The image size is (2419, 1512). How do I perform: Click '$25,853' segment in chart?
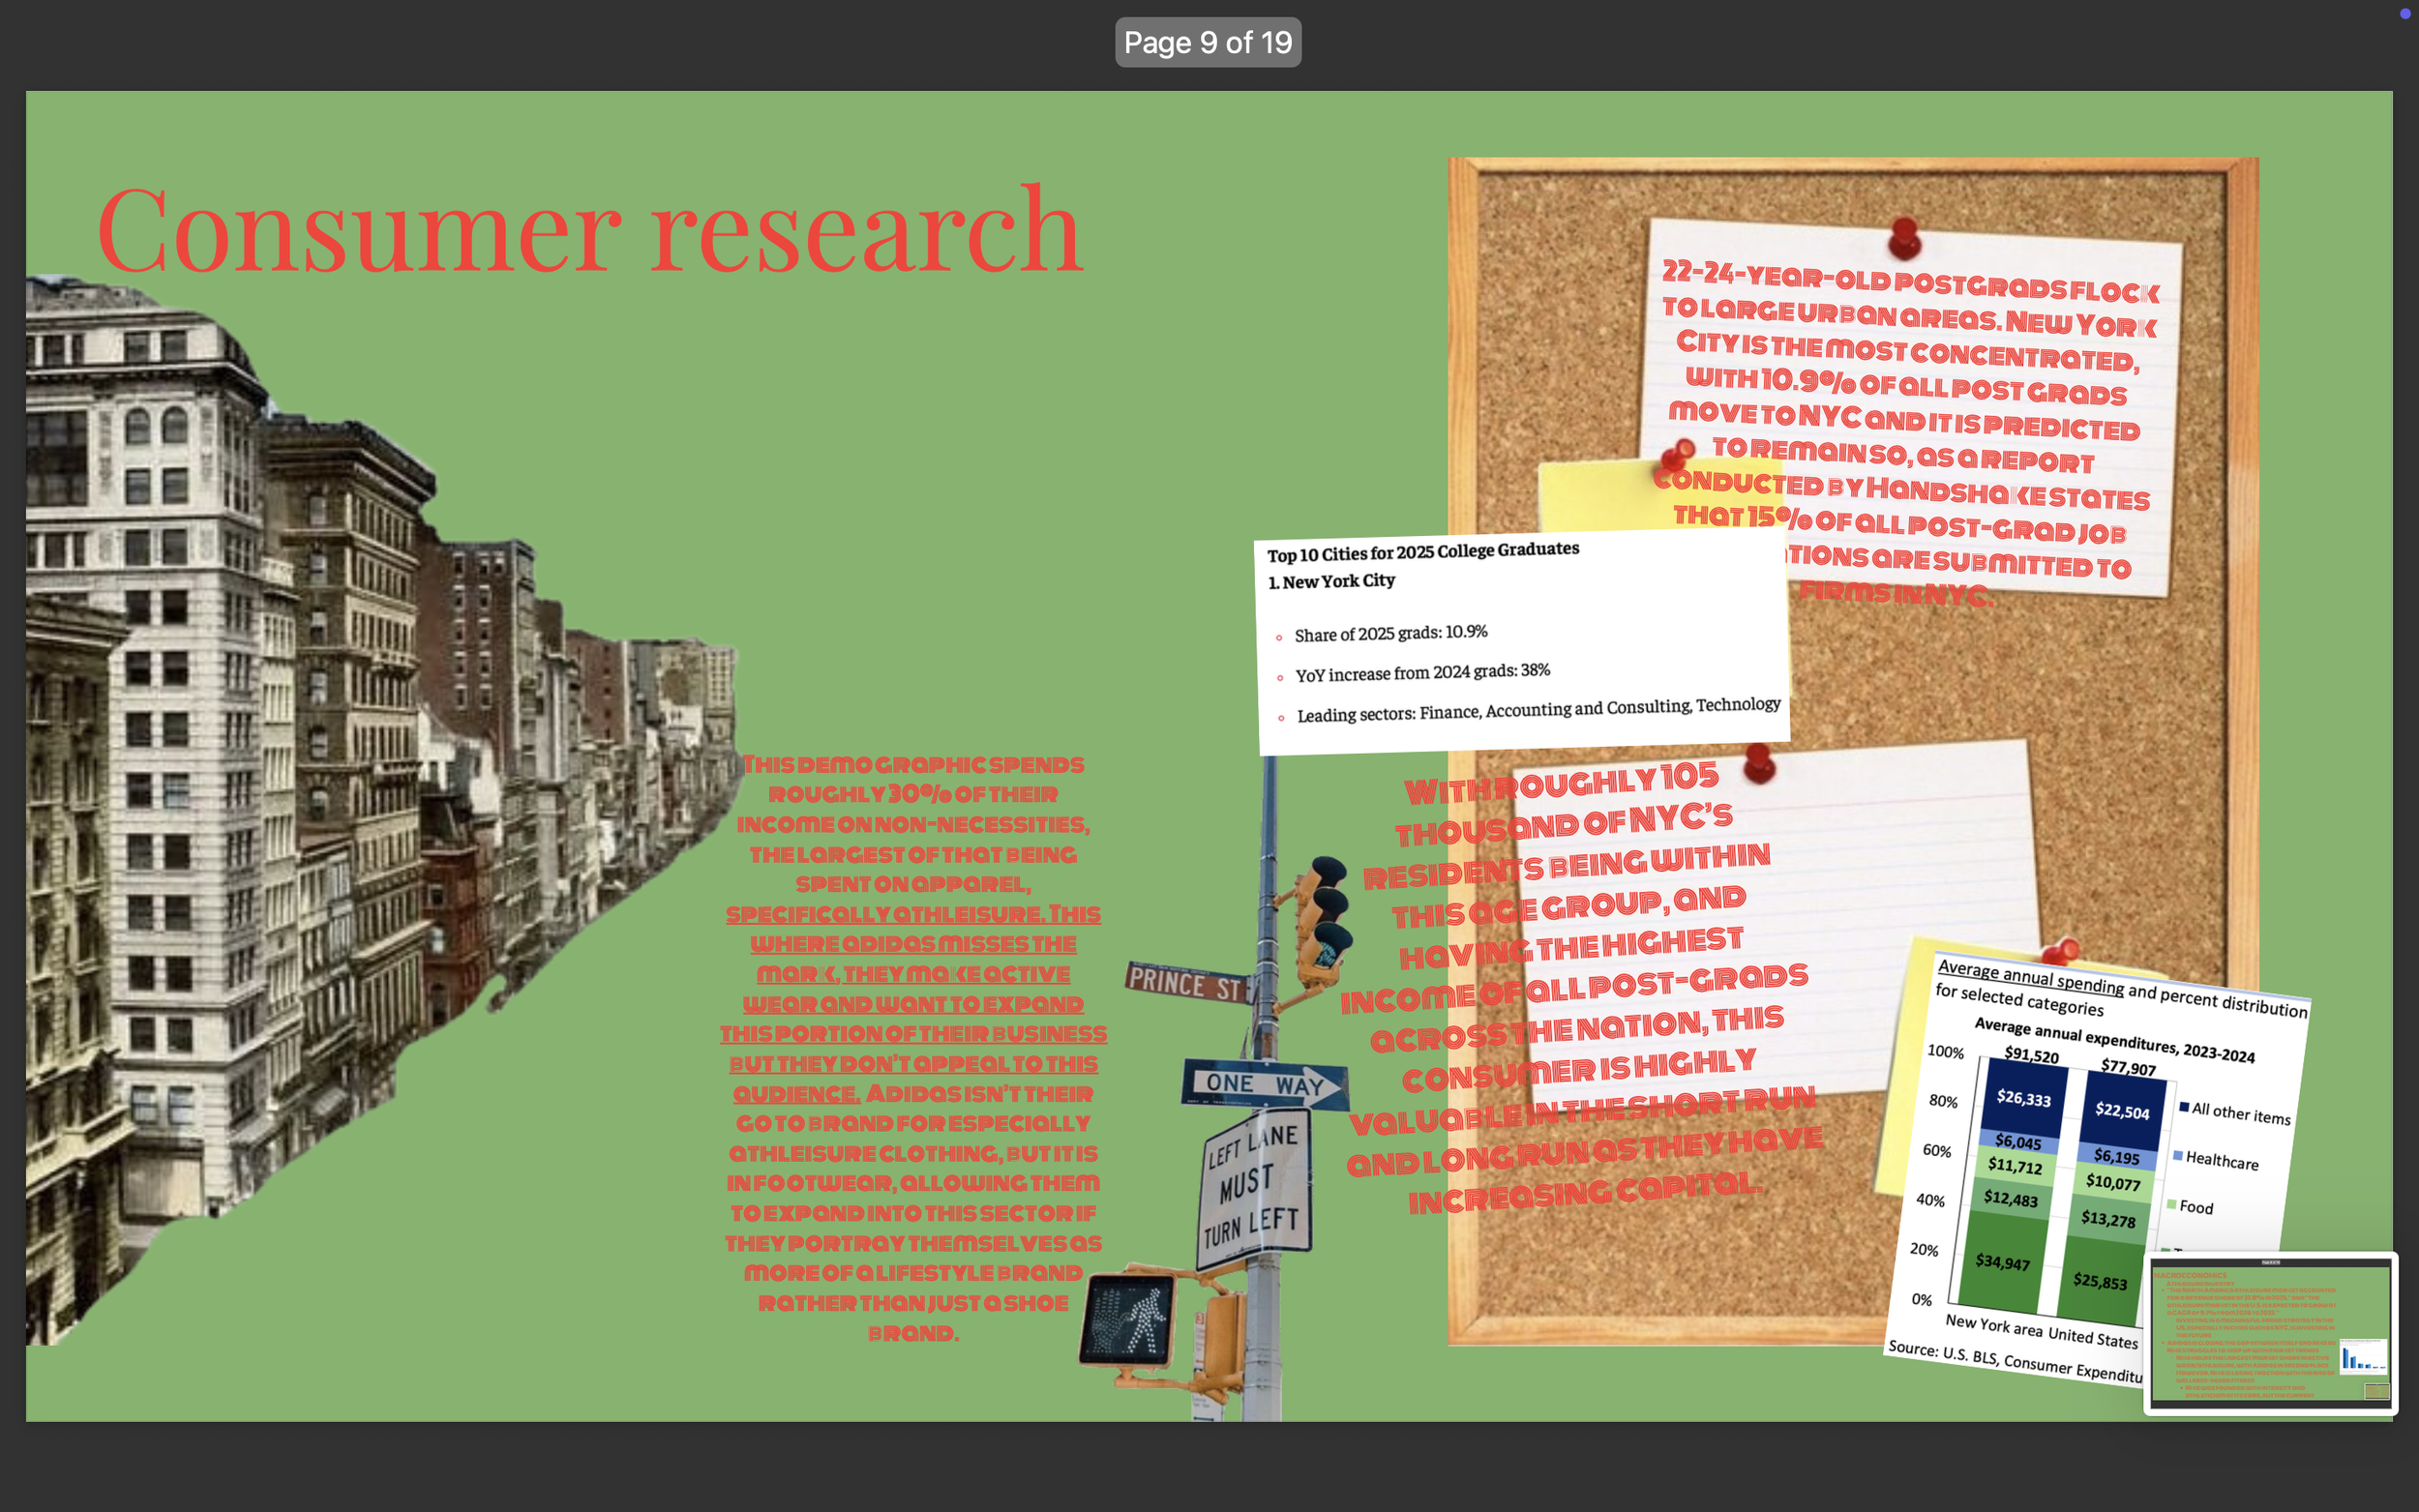tap(2100, 1280)
